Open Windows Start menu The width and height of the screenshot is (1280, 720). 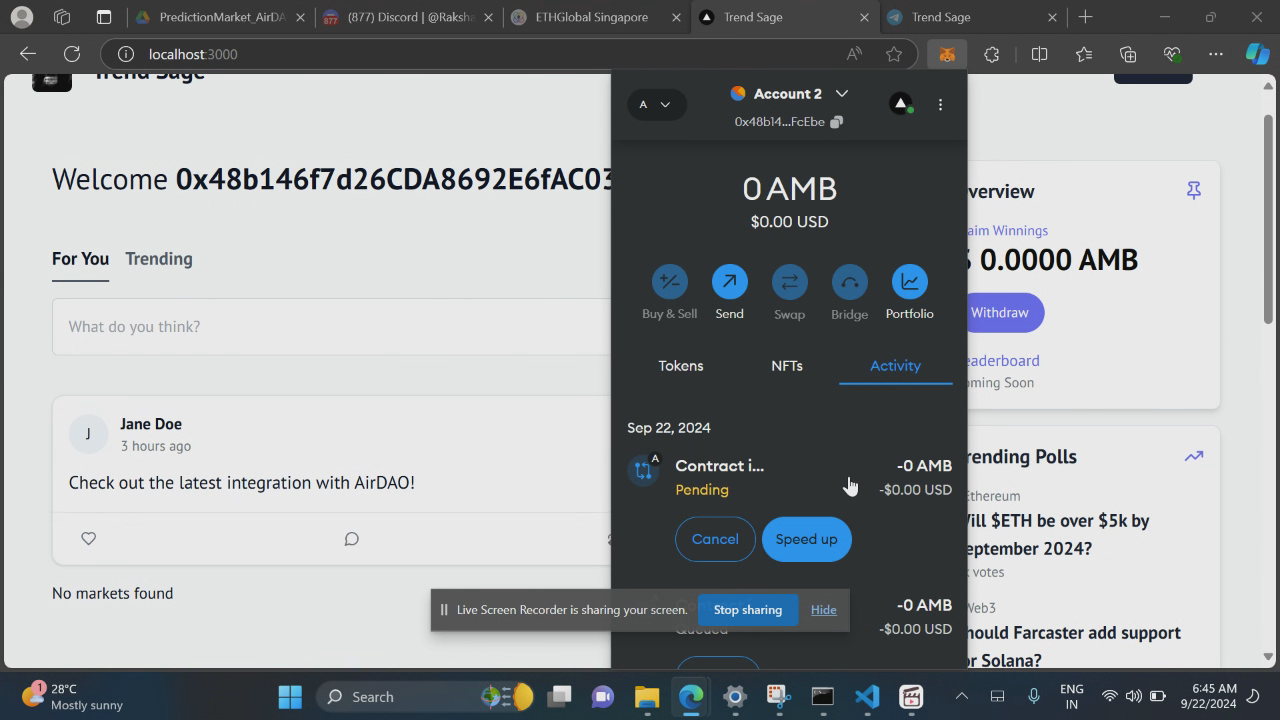[290, 696]
